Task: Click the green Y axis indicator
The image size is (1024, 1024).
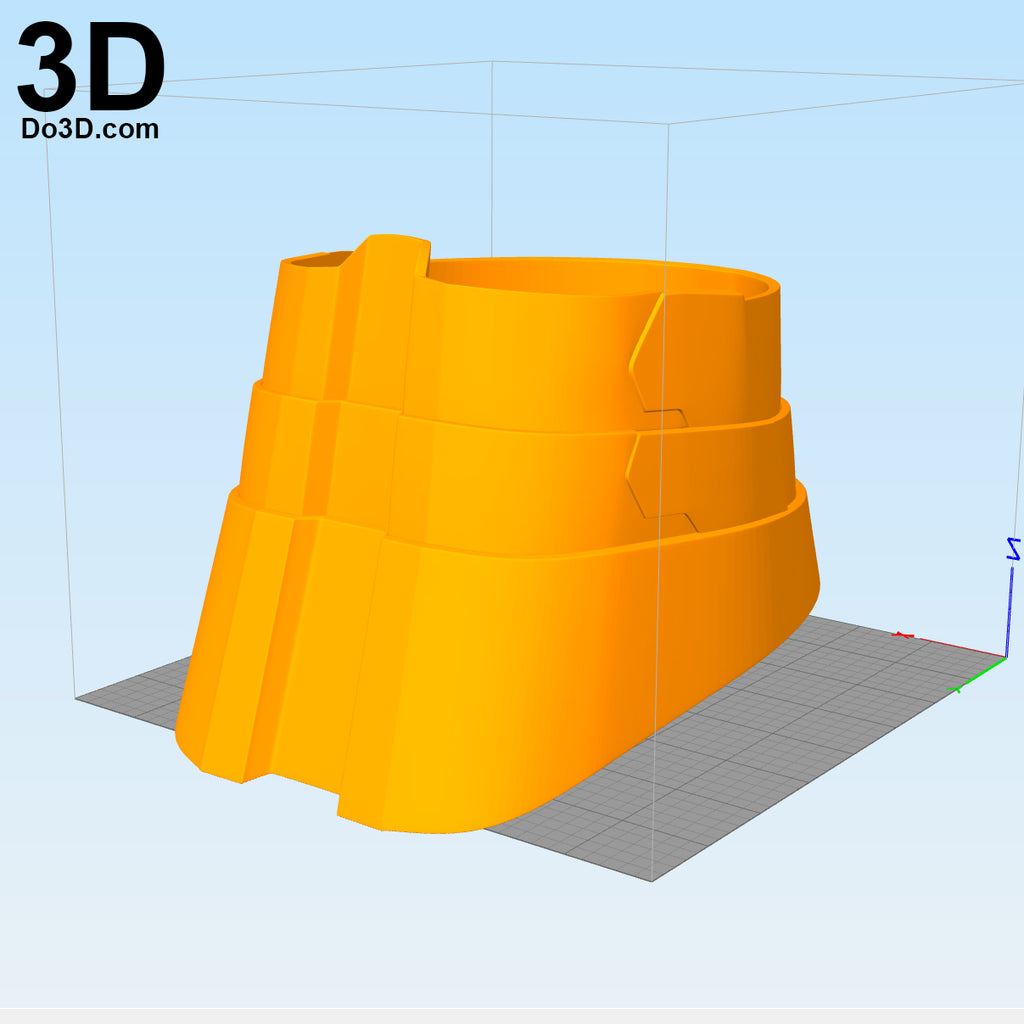Action: pyautogui.click(x=977, y=675)
